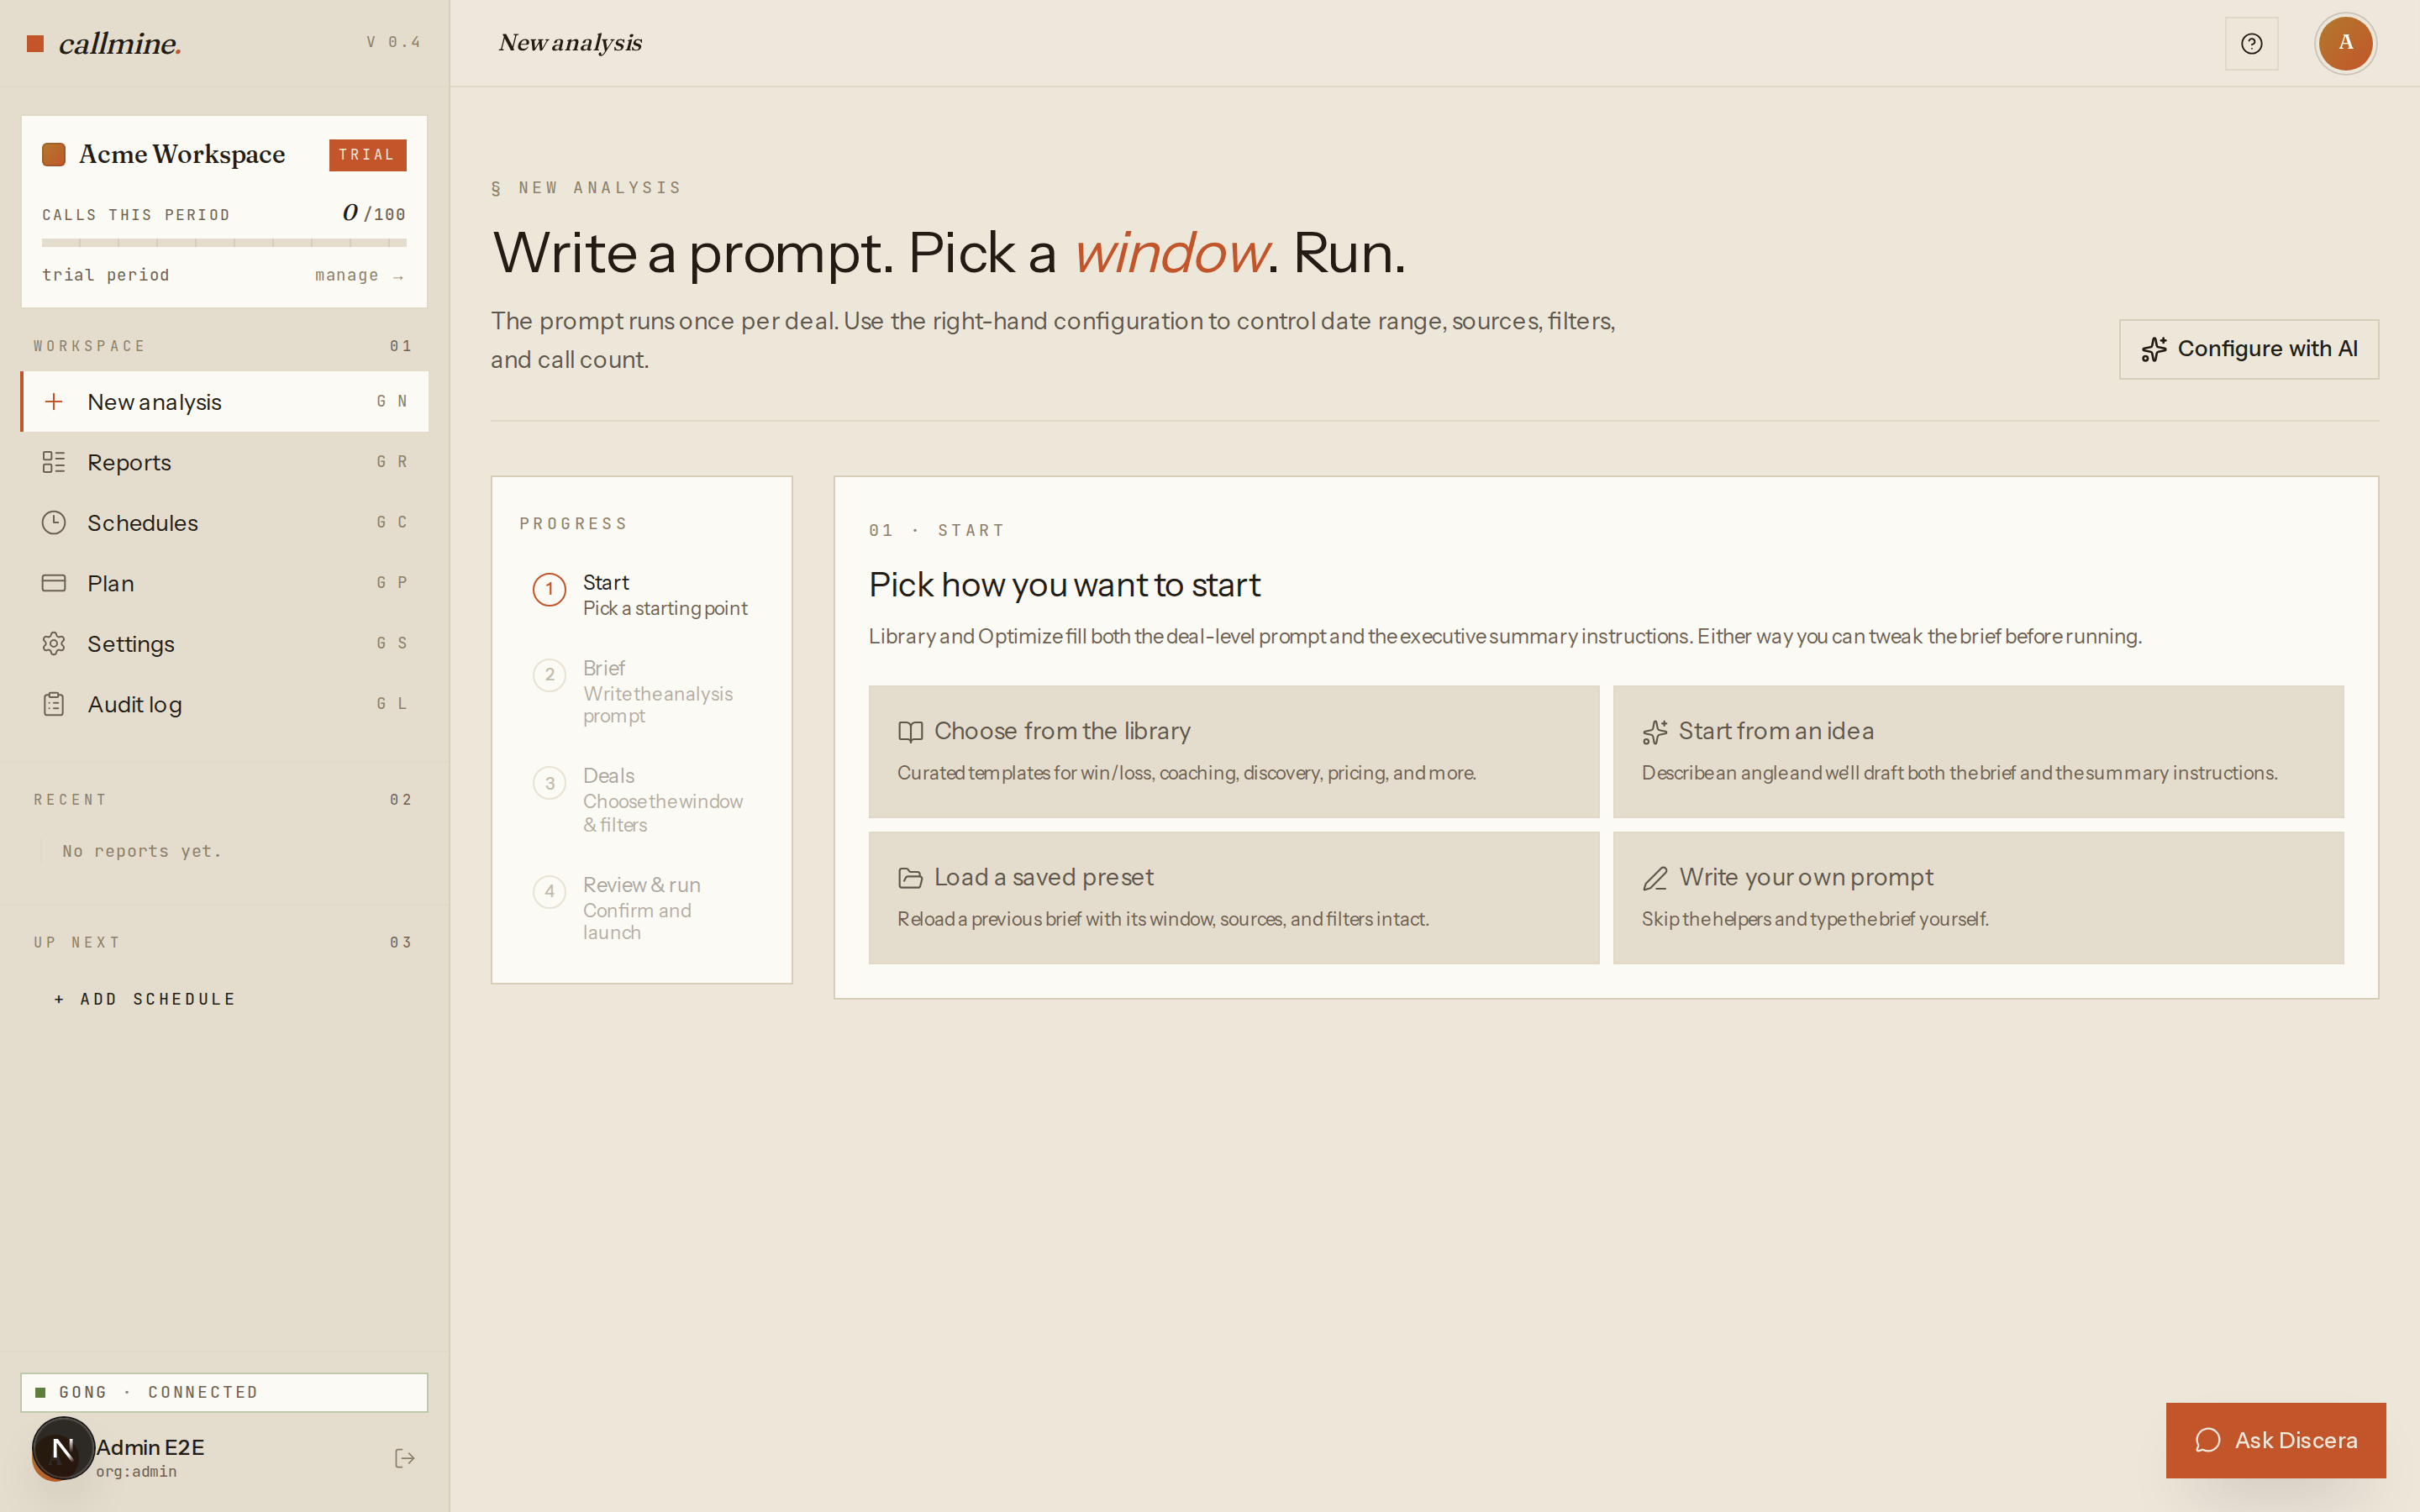Click the Plan card icon
2420x1512 pixels.
[x=54, y=583]
